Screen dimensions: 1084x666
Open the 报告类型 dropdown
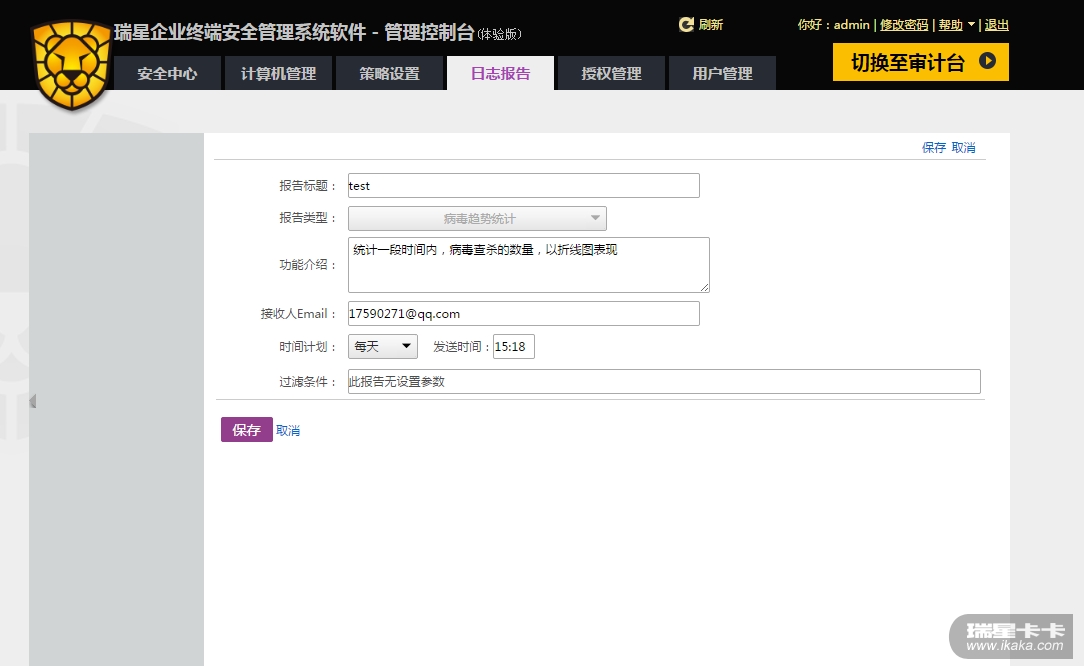(477, 218)
